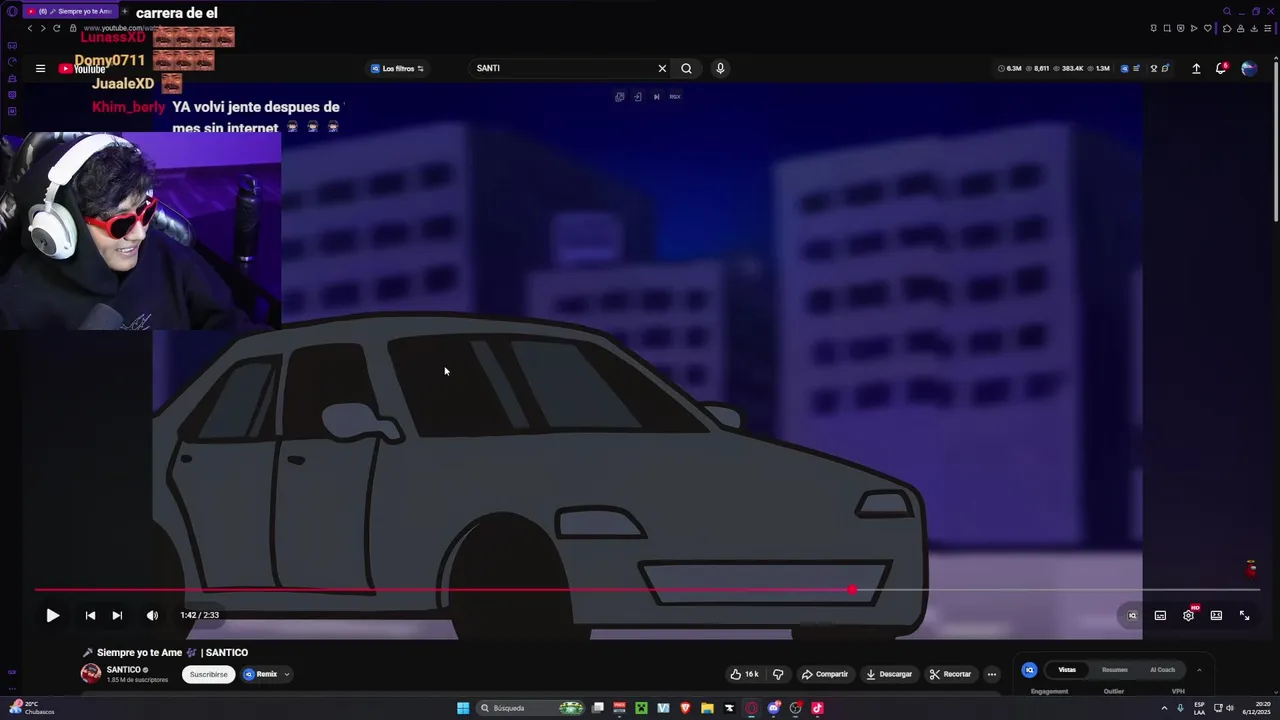The image size is (1280, 720).
Task: Click the IQ icon beside Vistas tab
Action: tap(1029, 670)
